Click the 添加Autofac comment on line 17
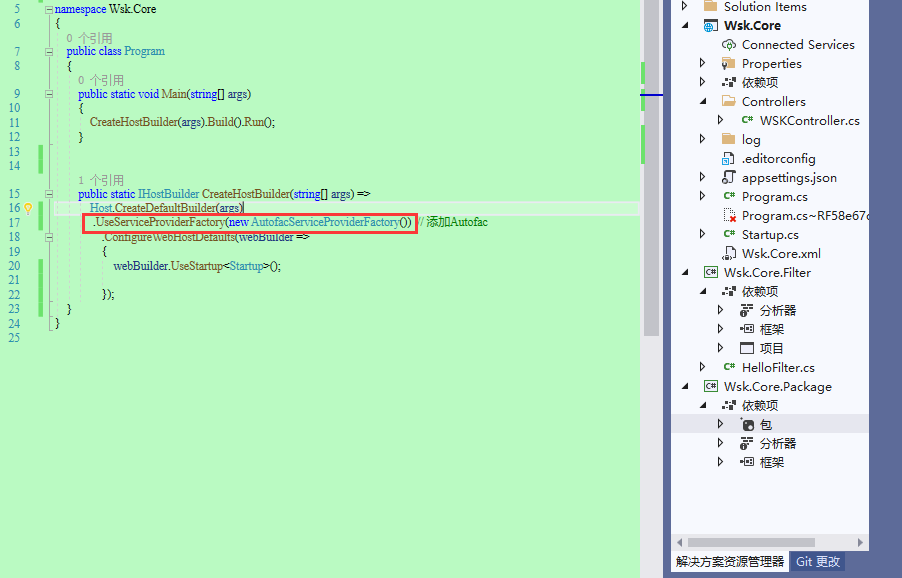Image resolution: width=902 pixels, height=578 pixels. (452, 223)
